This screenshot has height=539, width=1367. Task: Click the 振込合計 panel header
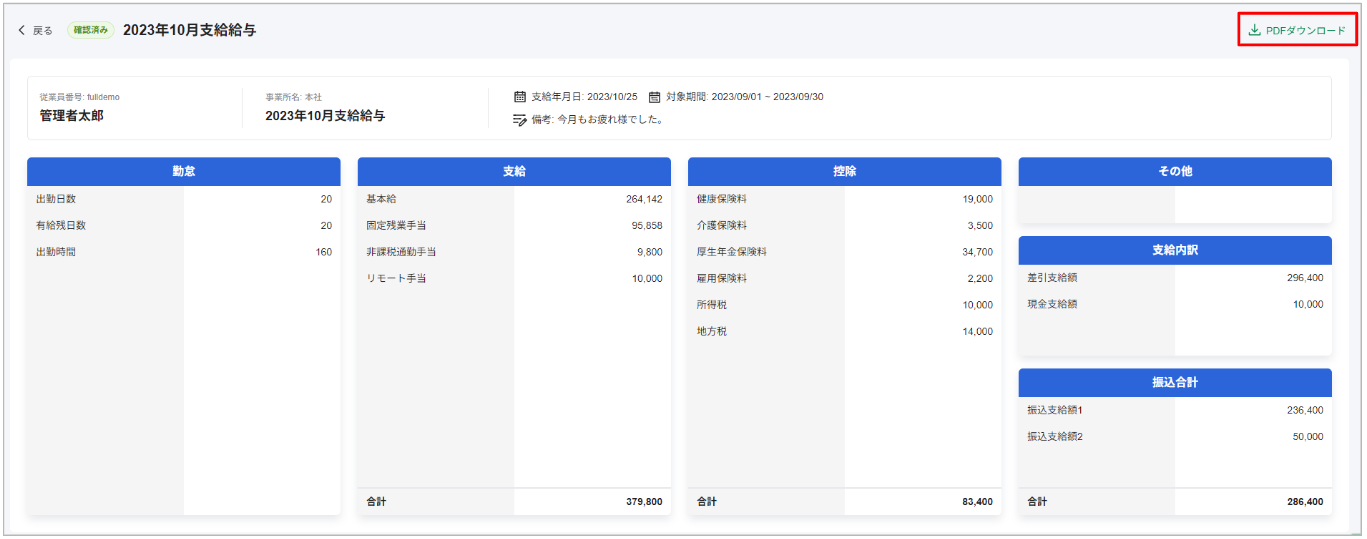(1175, 382)
